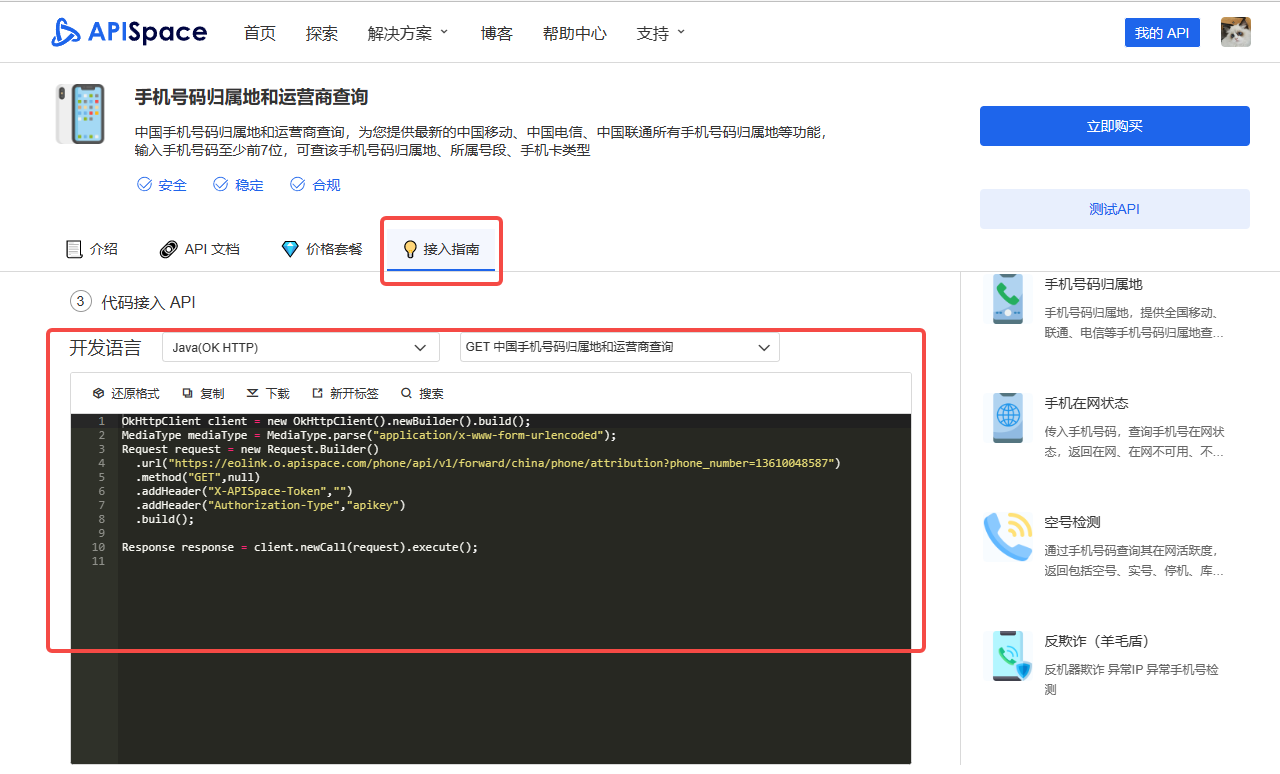Image resolution: width=1280 pixels, height=774 pixels.
Task: Click the 还原格式 cube icon
Action: pos(98,394)
